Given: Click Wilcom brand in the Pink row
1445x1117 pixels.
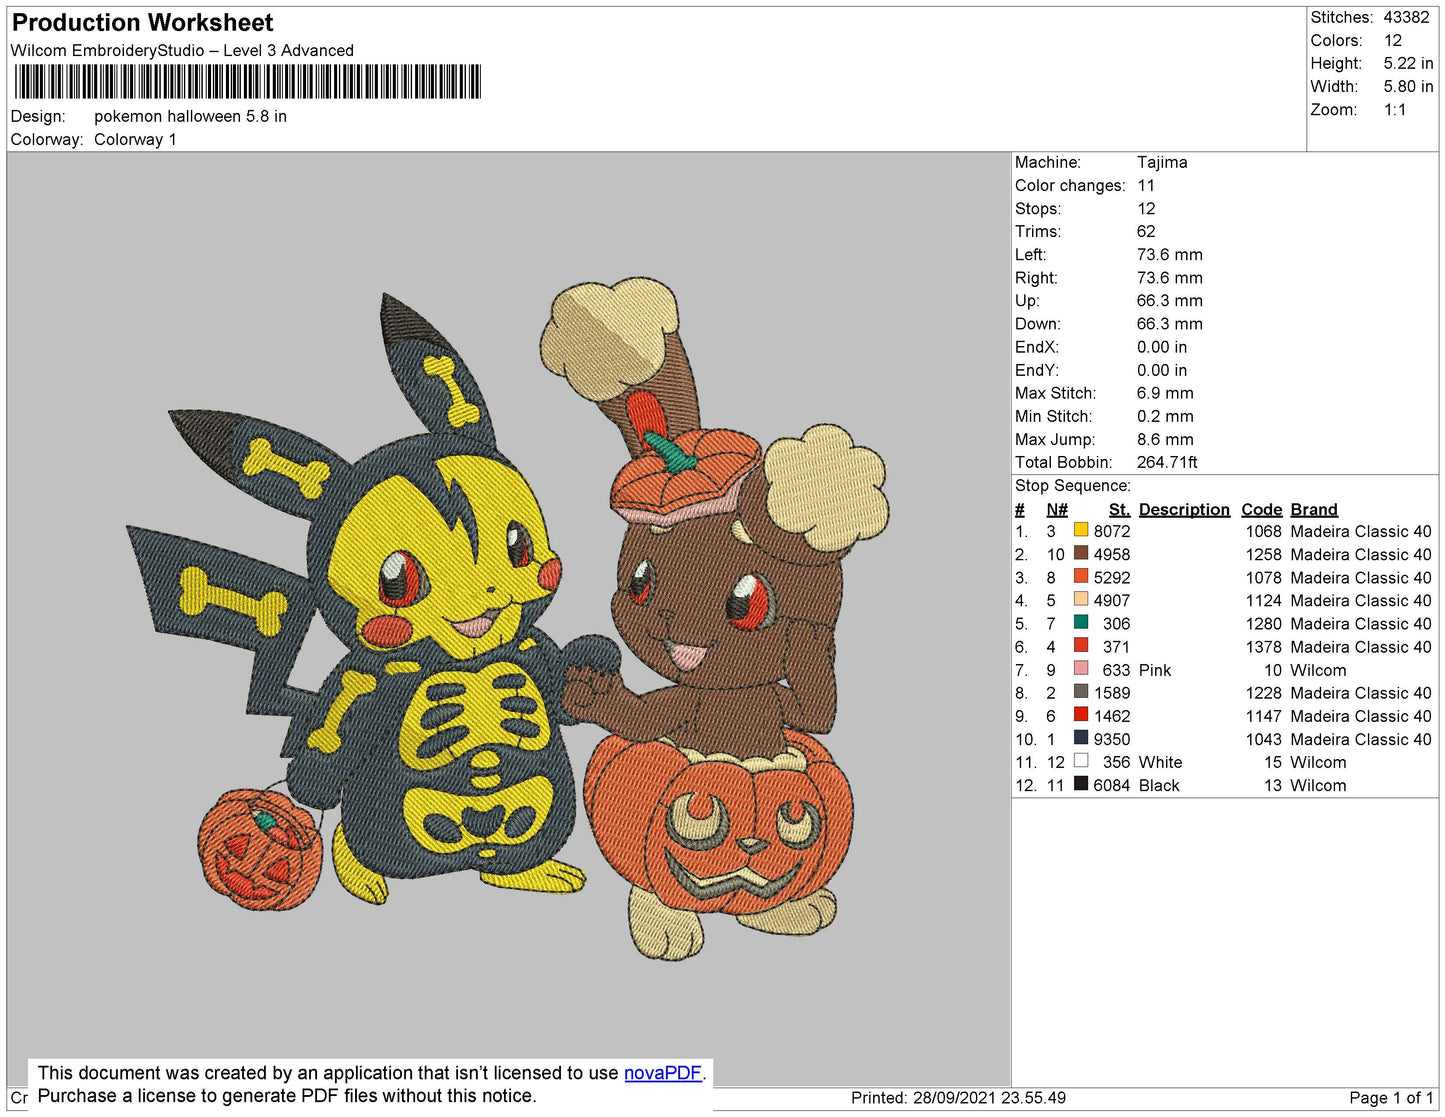Looking at the screenshot, I should pyautogui.click(x=1318, y=670).
